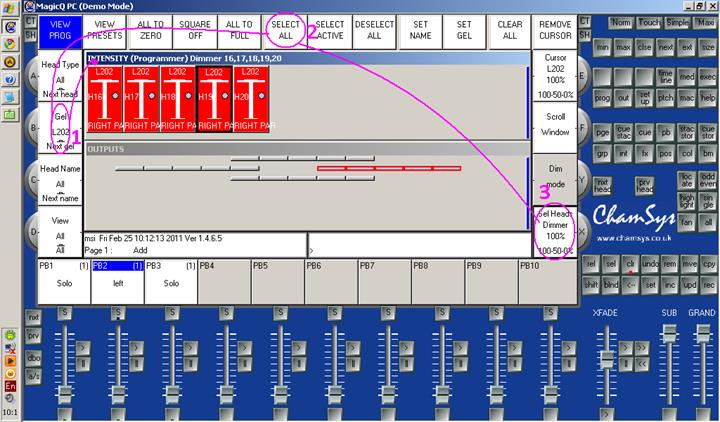The image size is (720, 422).
Task: Select head tile H19 with cursor
Action: click(214, 99)
